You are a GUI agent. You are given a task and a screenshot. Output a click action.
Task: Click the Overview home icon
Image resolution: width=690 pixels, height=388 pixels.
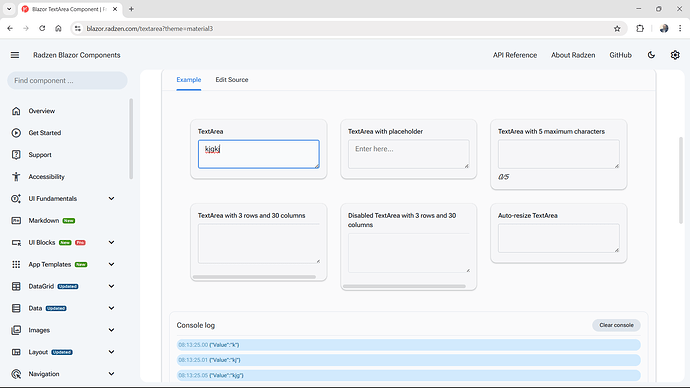tap(16, 111)
